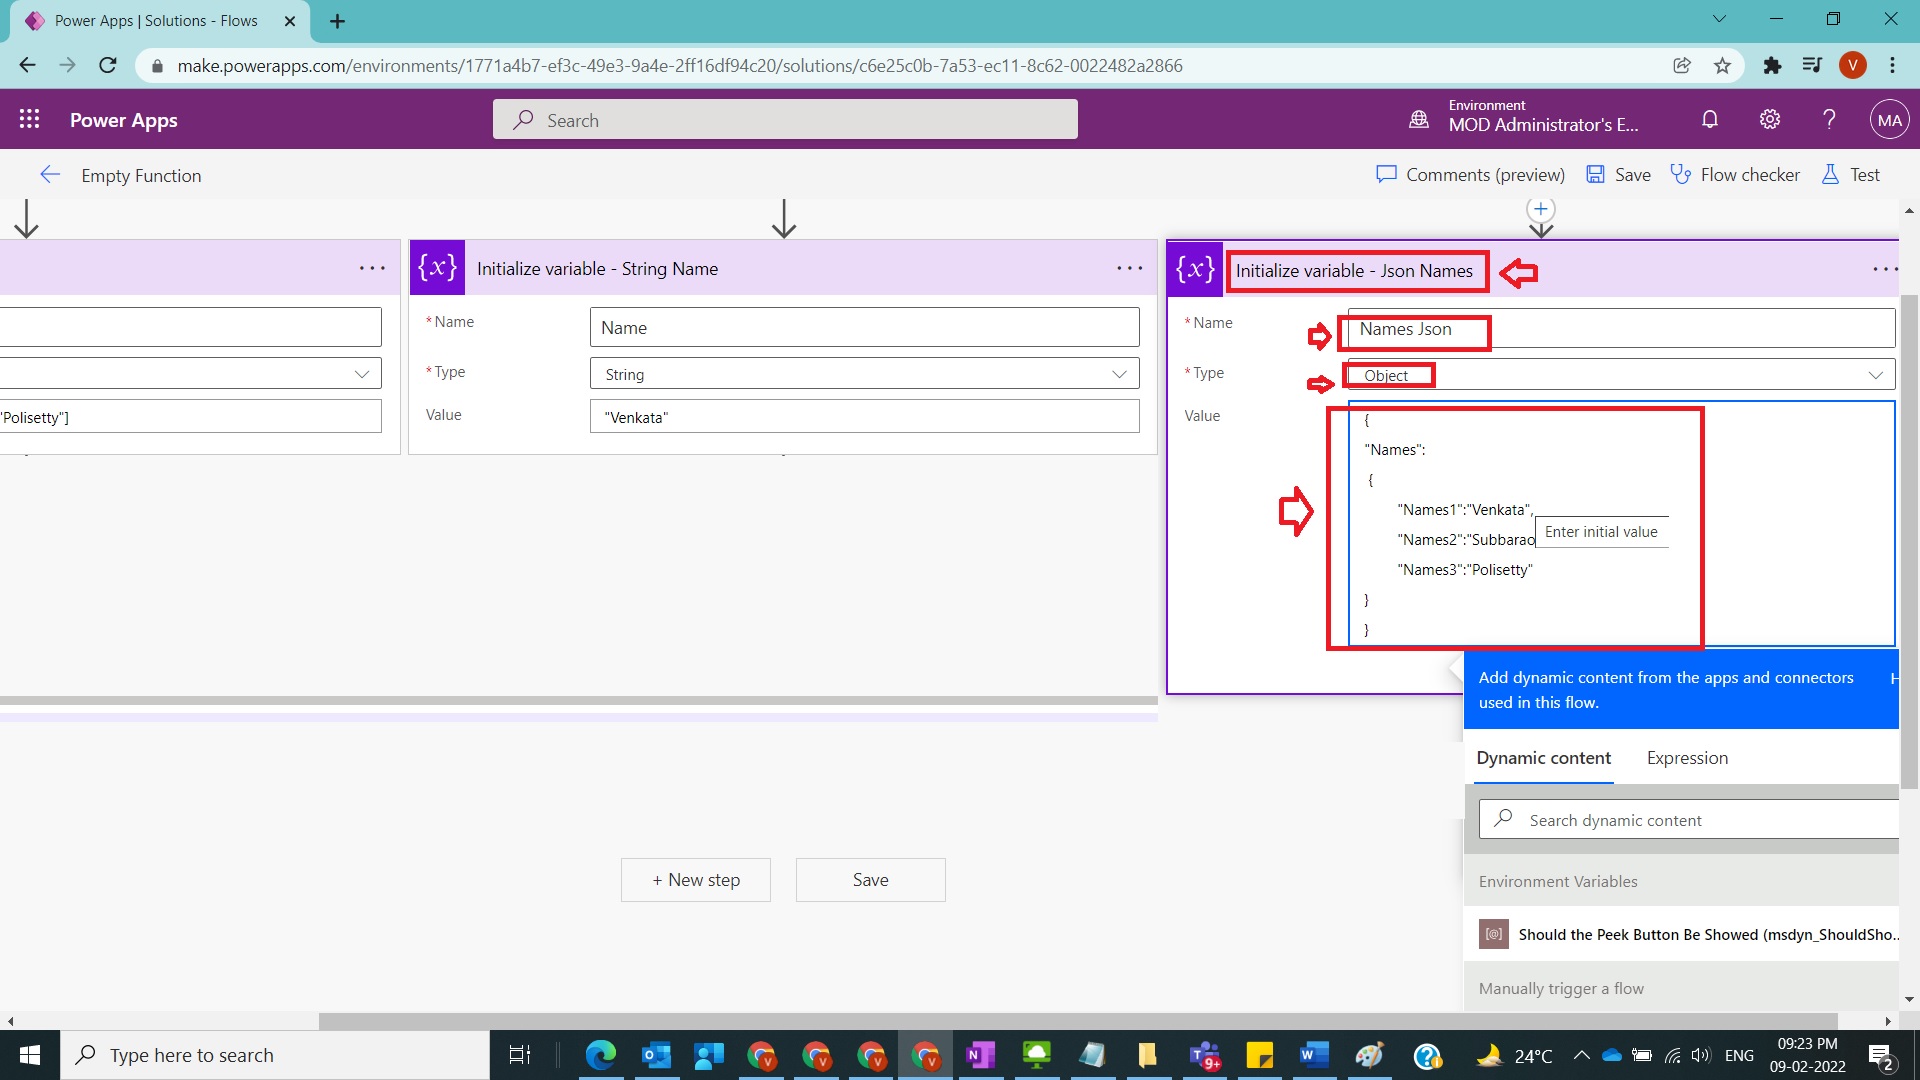This screenshot has height=1080, width=1920.
Task: Open ellipsis menu for String Name action
Action: [1130, 268]
